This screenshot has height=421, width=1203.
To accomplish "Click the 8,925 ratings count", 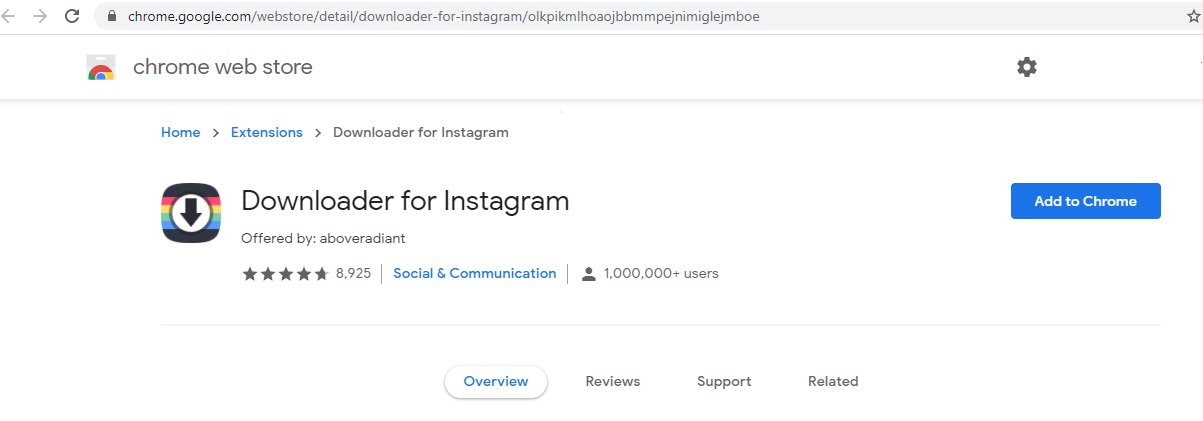I will tap(353, 273).
